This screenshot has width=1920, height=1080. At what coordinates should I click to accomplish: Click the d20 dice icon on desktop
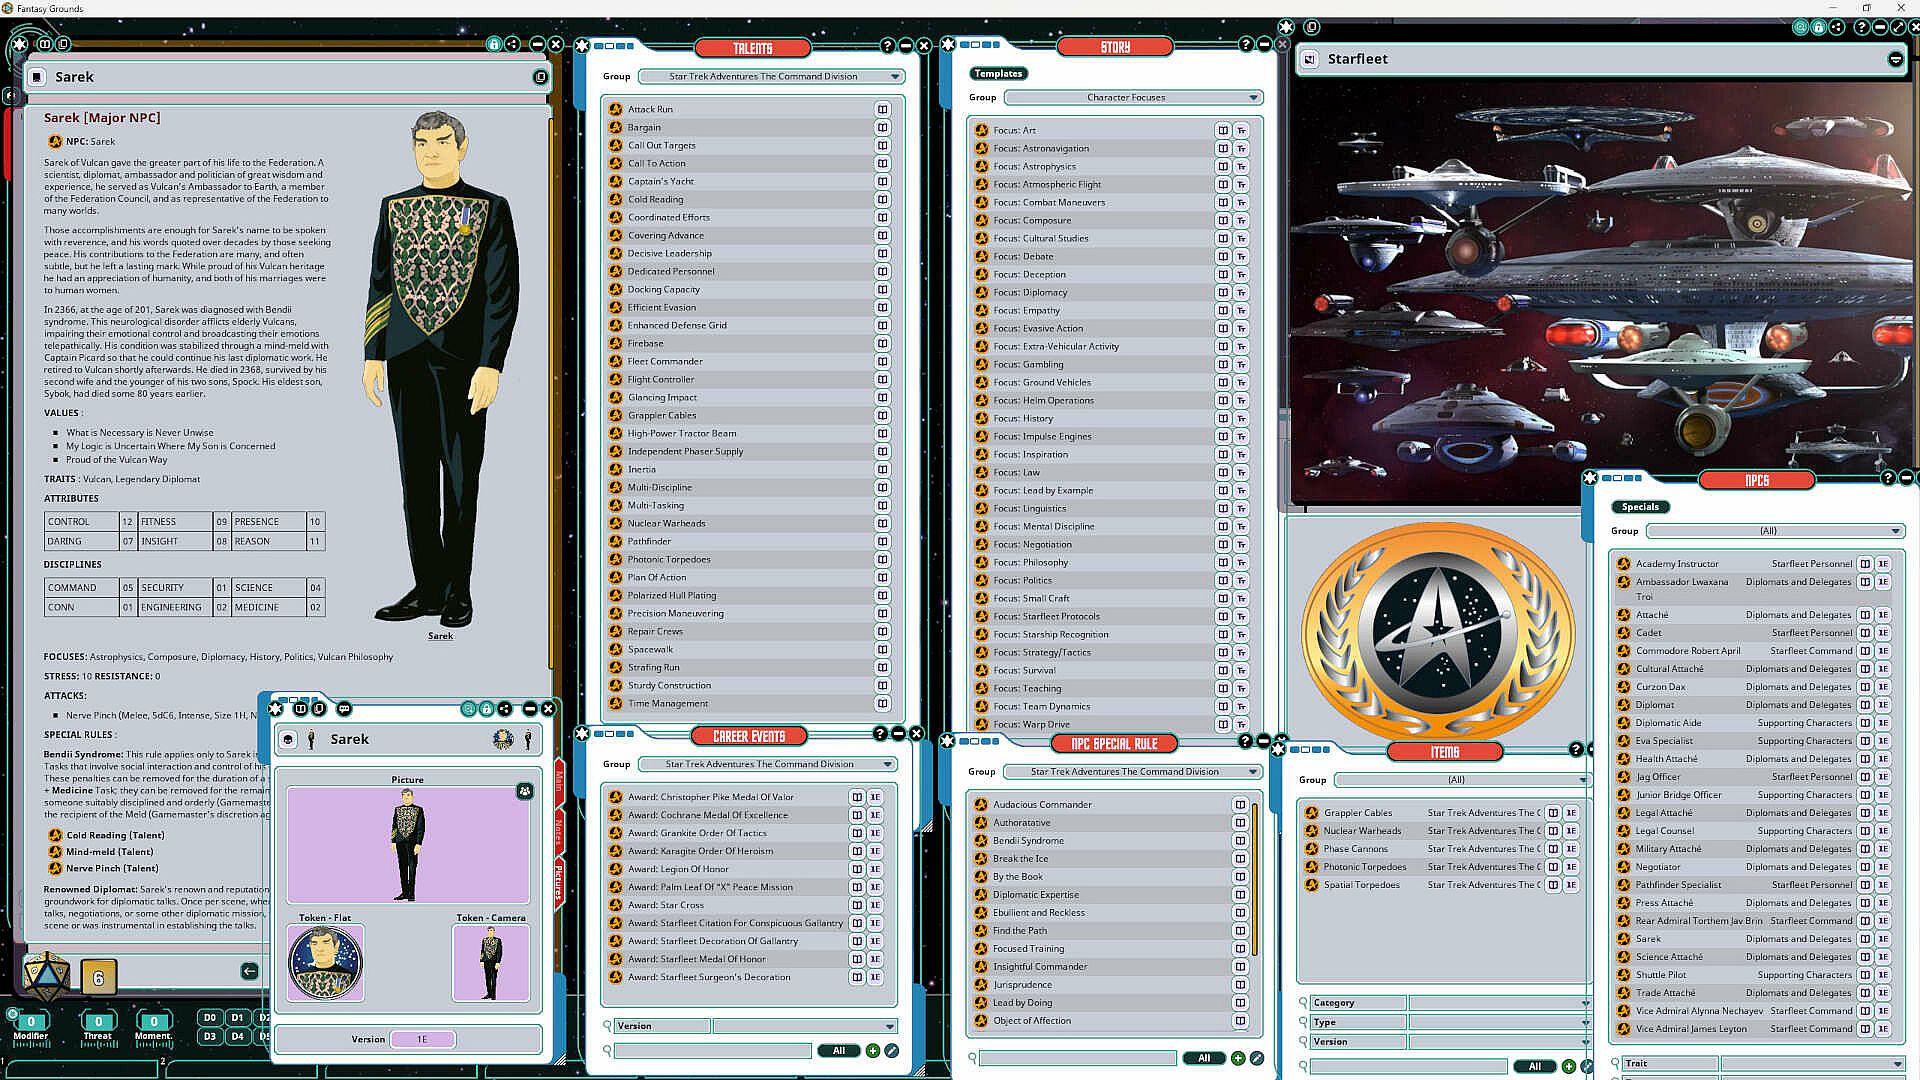pos(46,975)
